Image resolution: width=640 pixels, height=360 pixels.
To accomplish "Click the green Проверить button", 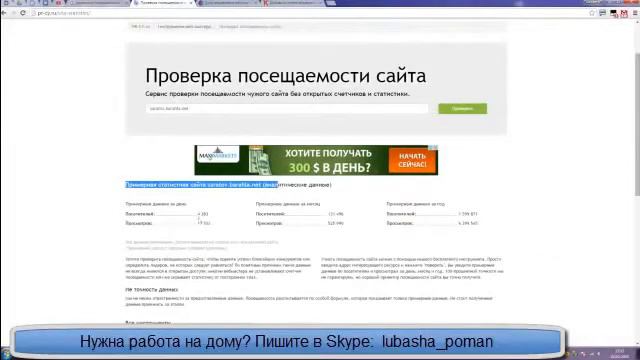I will click(x=462, y=109).
